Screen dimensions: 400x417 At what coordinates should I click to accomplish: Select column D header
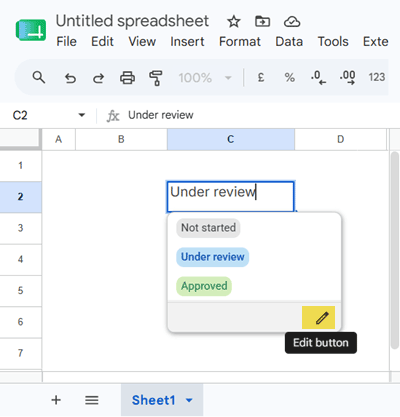pyautogui.click(x=340, y=139)
